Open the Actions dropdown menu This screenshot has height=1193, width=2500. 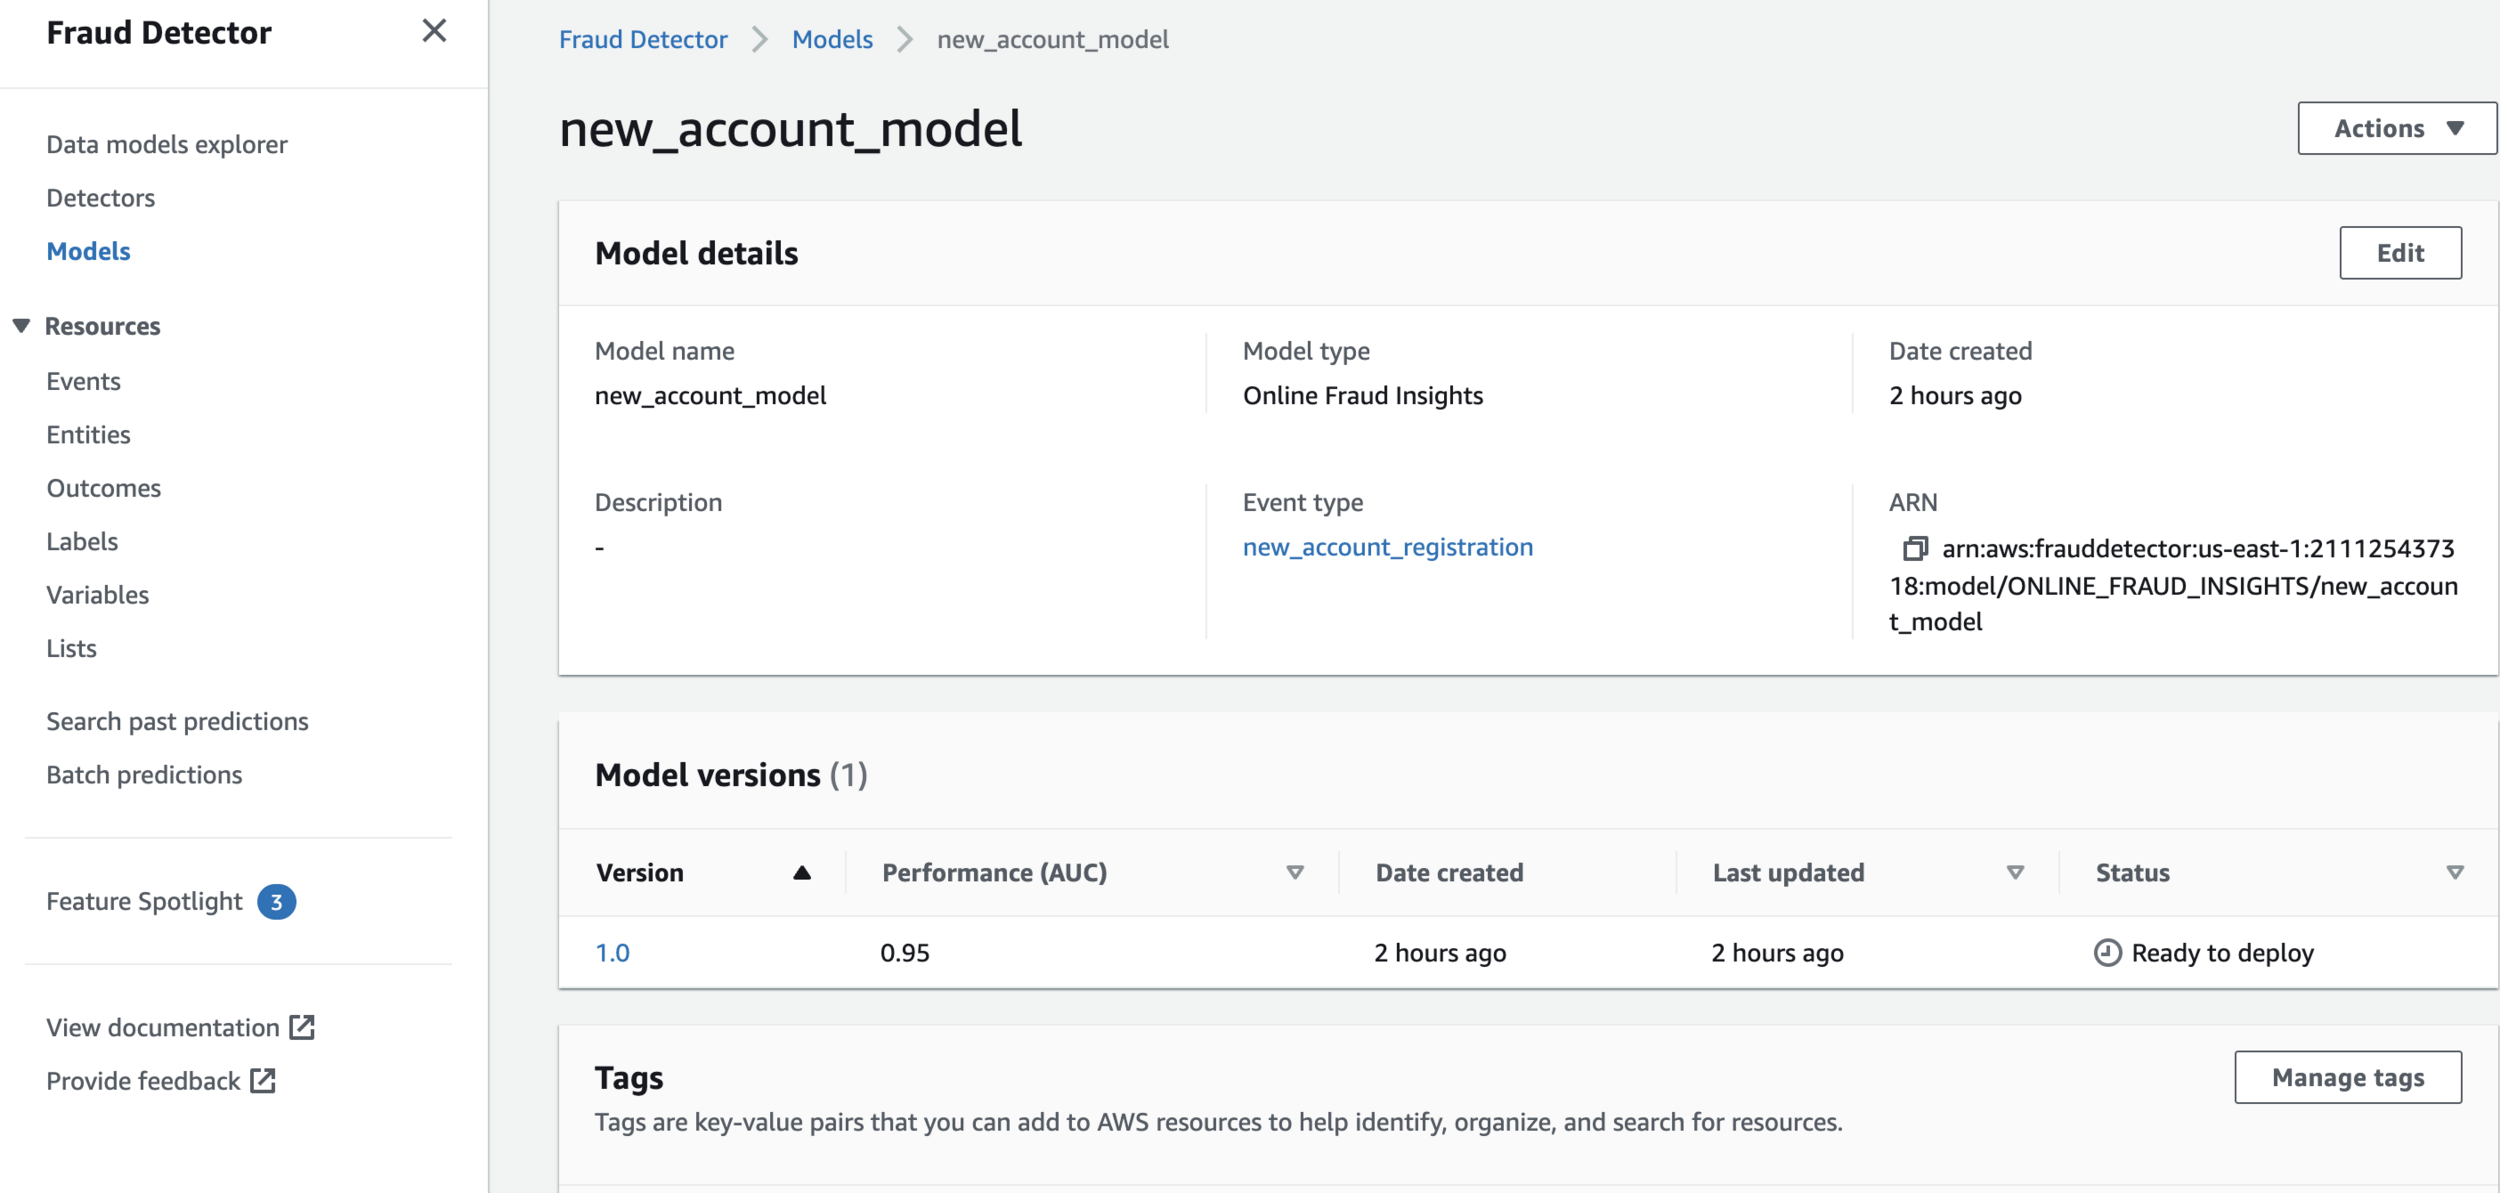tap(2396, 128)
